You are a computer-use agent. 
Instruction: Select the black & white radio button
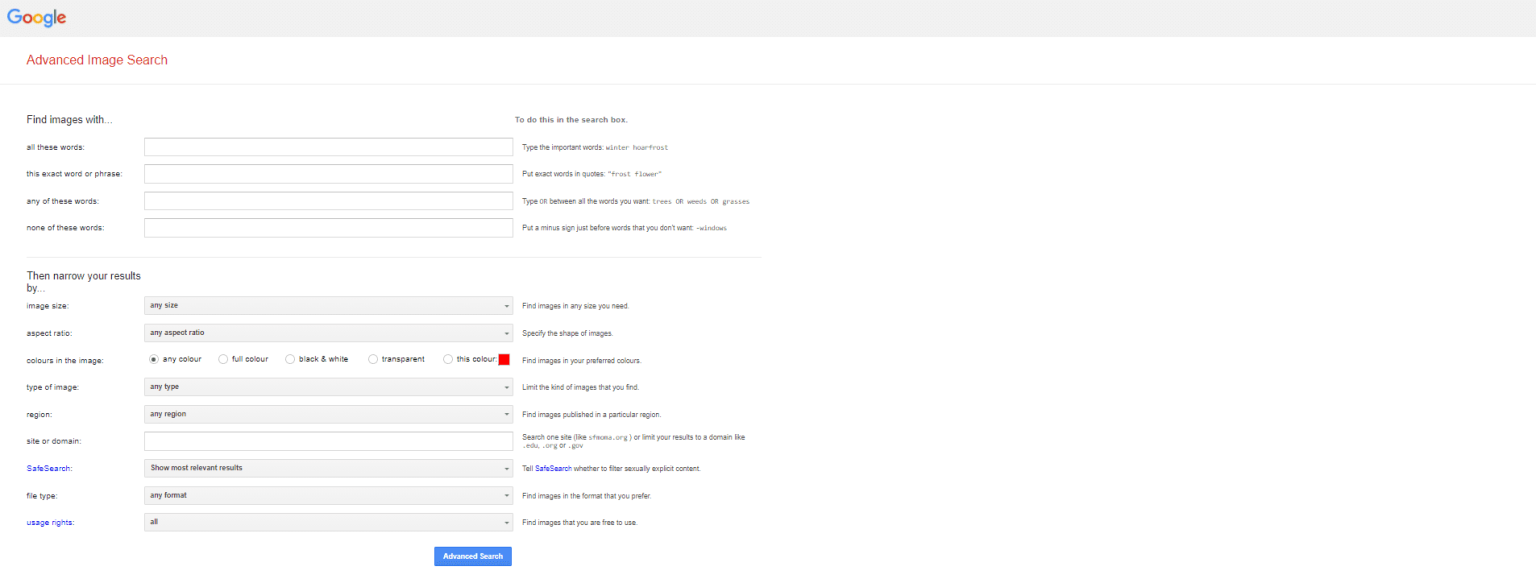click(289, 359)
